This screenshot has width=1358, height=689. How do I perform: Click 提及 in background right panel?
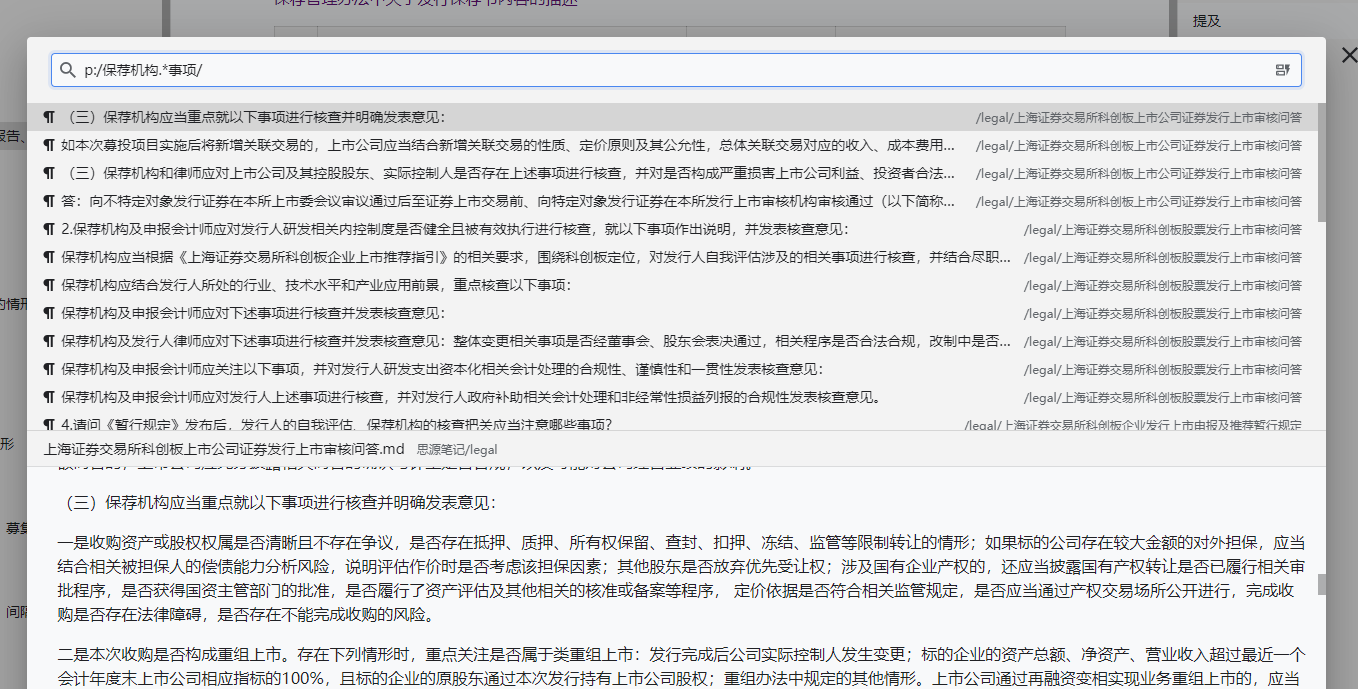pos(1207,20)
